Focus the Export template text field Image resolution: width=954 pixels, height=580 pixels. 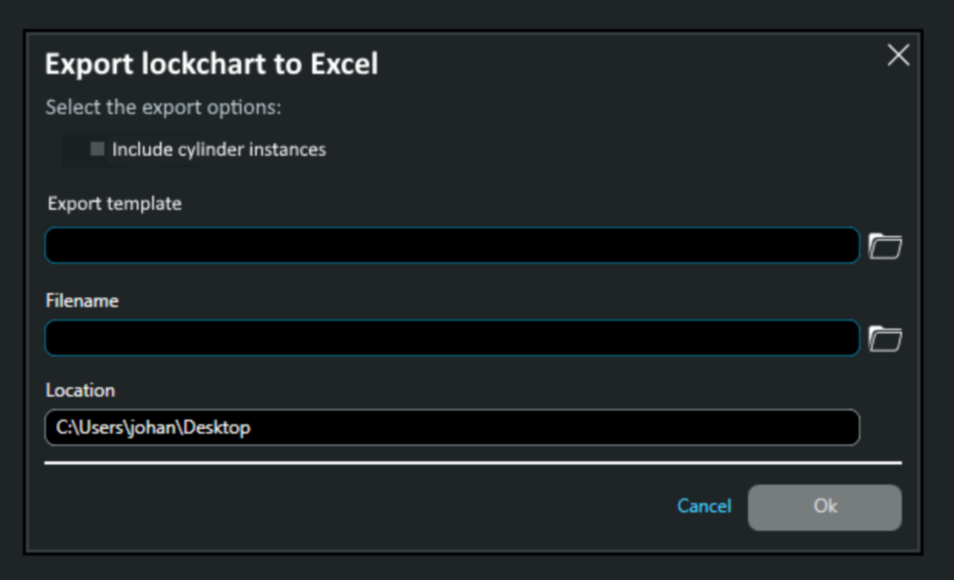coord(451,246)
